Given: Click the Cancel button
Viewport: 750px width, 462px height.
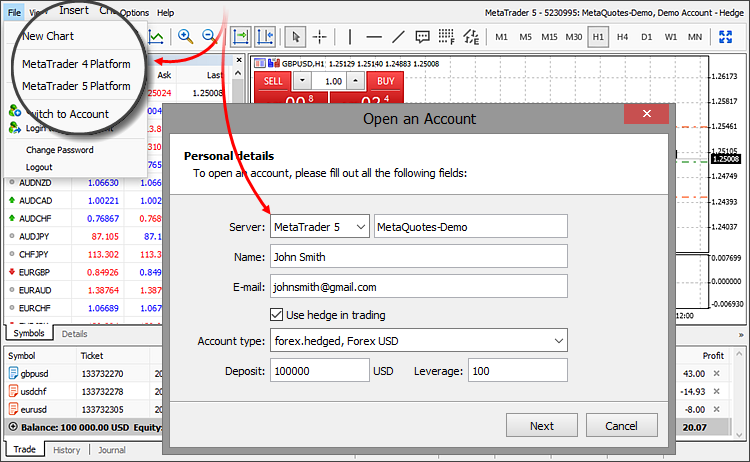Looking at the screenshot, I should [x=621, y=426].
